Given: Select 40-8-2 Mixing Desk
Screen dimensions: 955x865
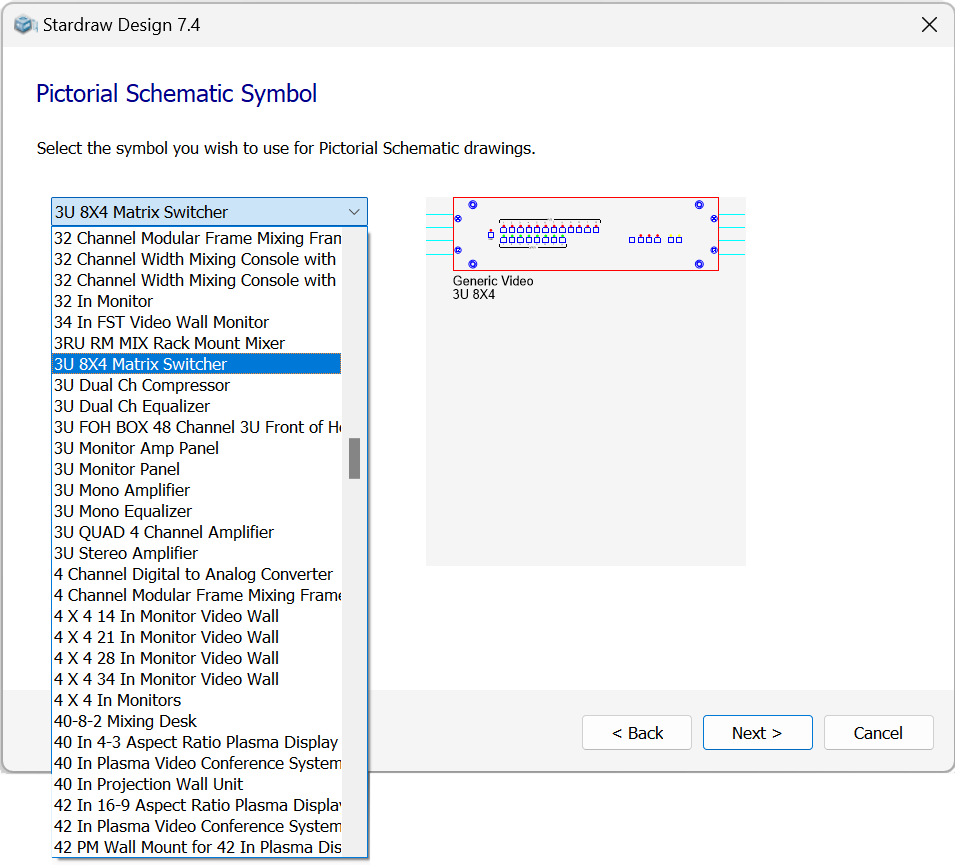Looking at the screenshot, I should [197, 722].
